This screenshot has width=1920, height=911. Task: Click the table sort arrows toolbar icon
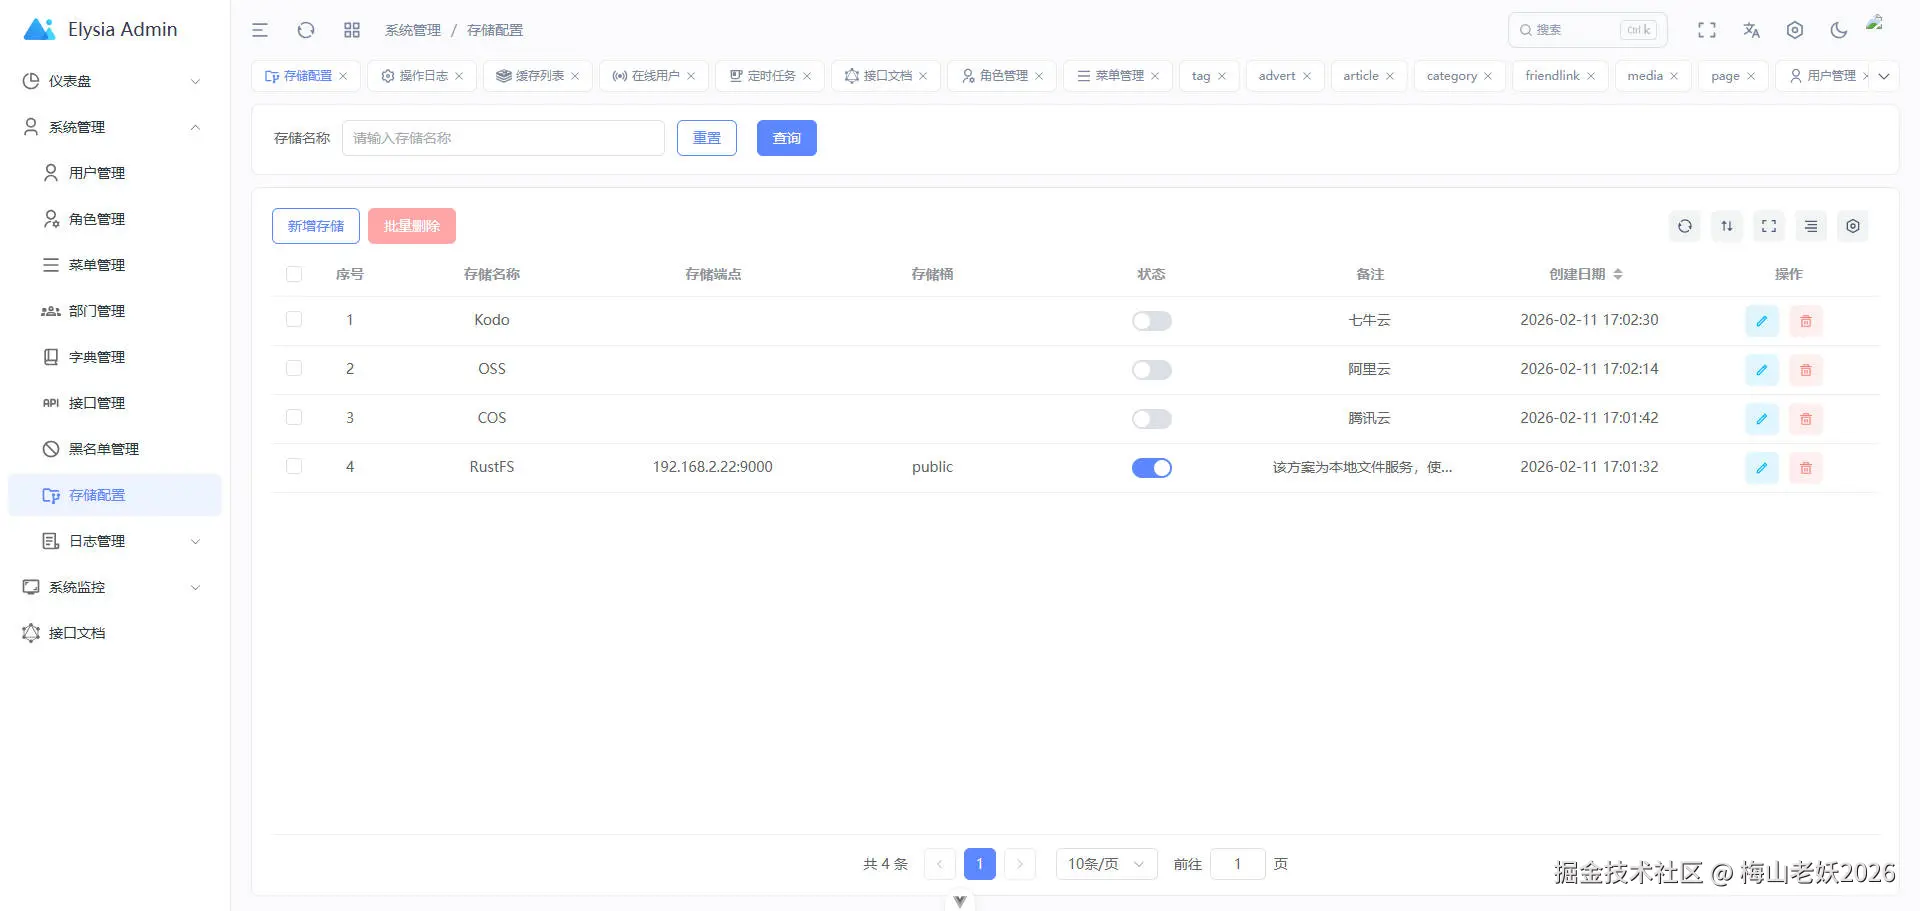coord(1727,226)
